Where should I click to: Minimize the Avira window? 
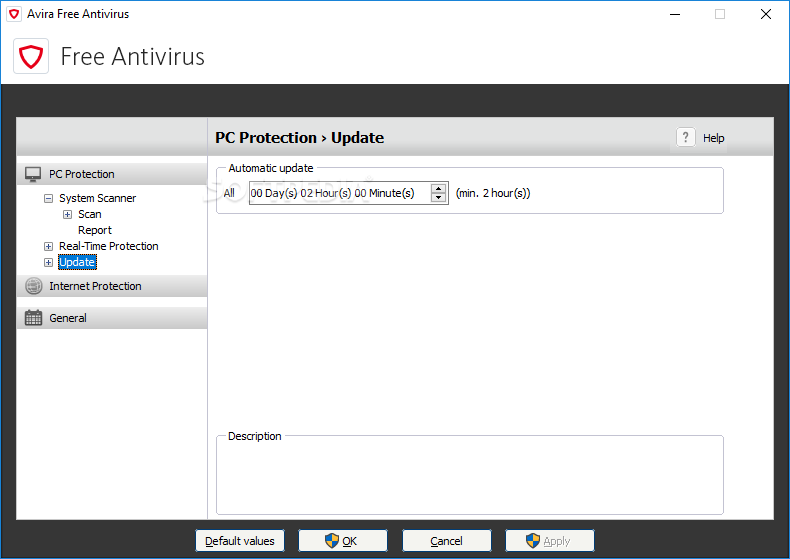click(x=675, y=14)
